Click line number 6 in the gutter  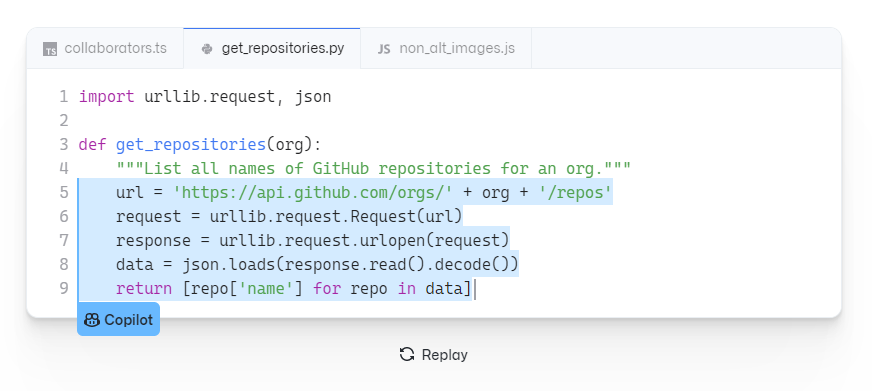64,216
